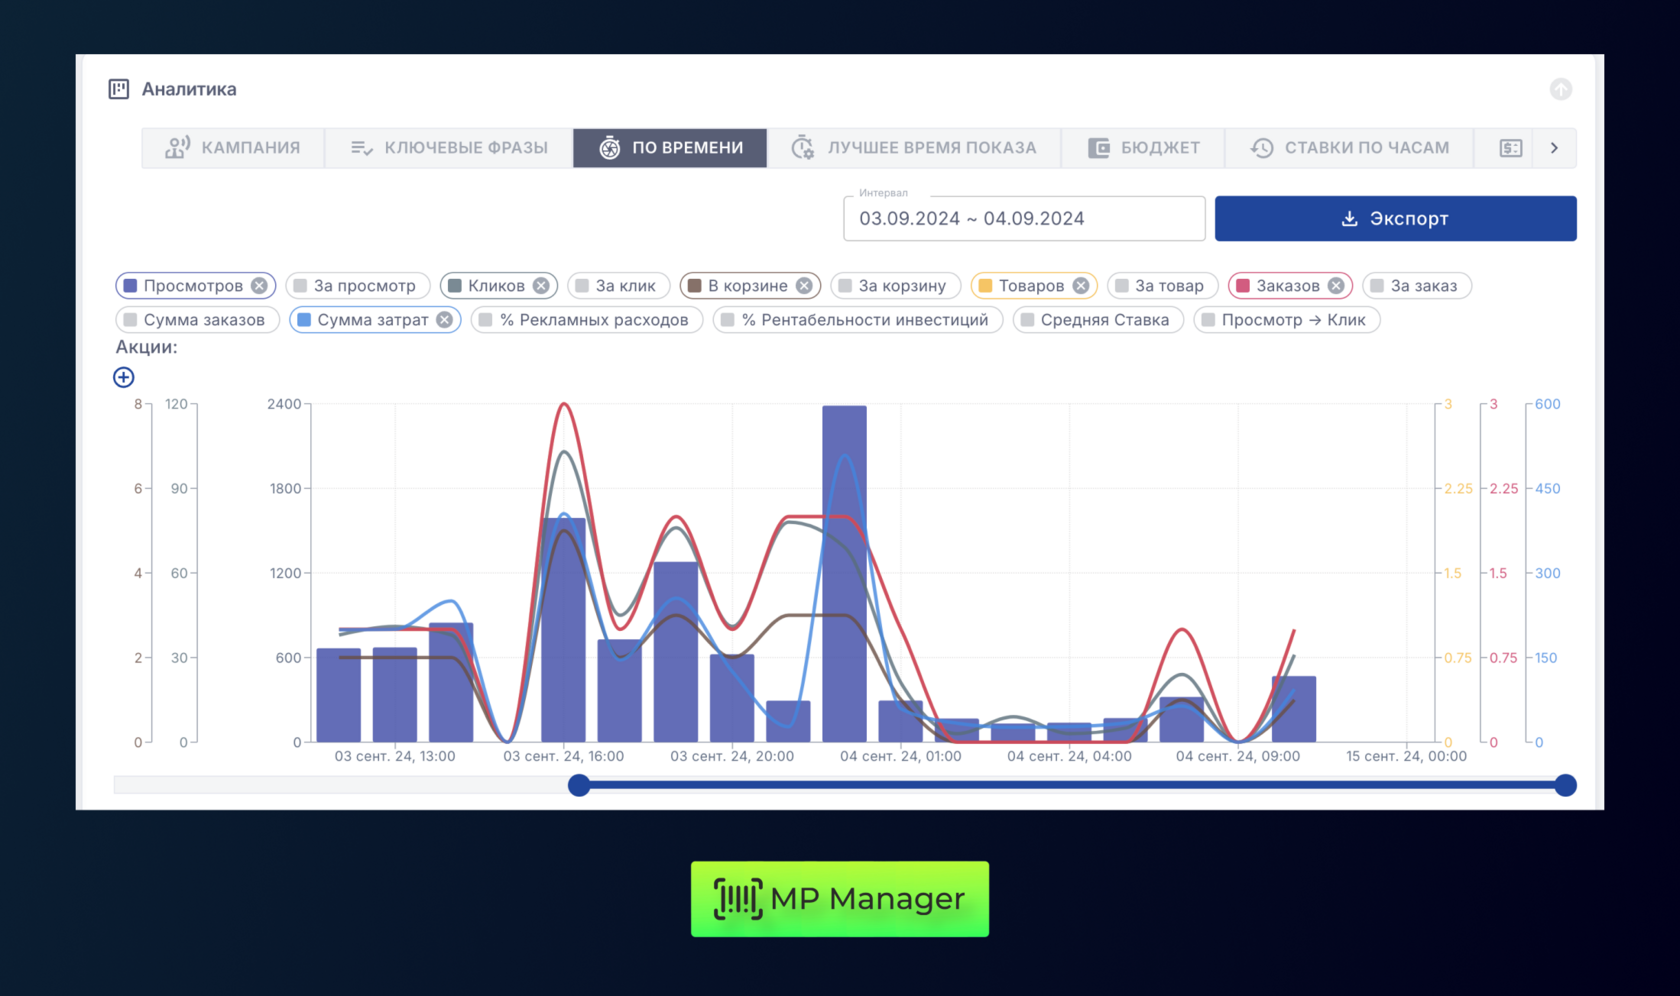Click the scroll-up arrow icon in the panel corner
1680x996 pixels.
(1560, 89)
